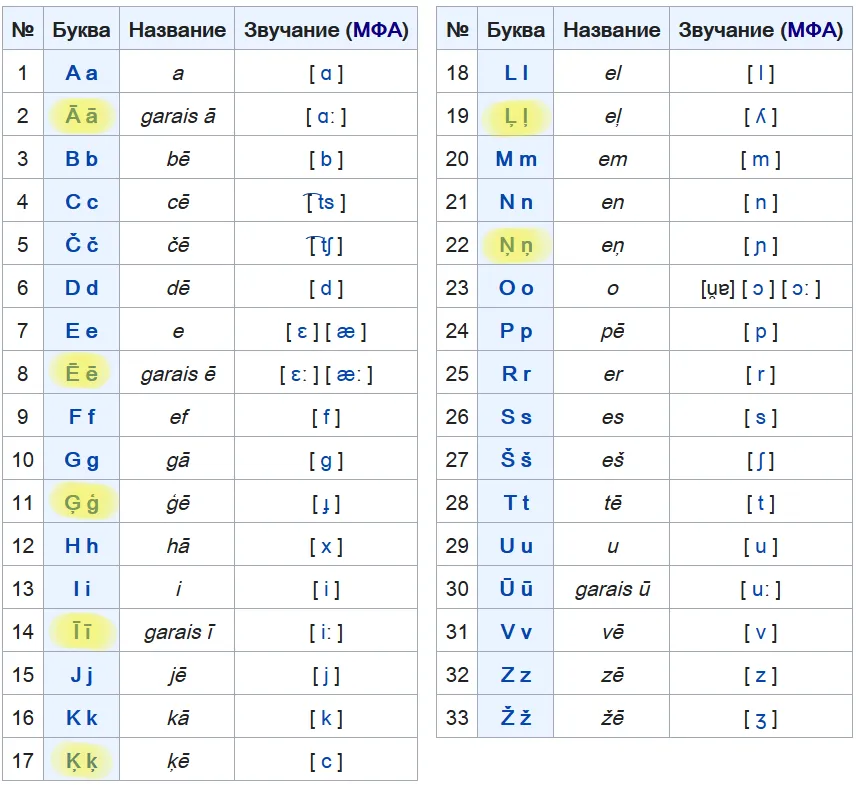Click the [ɲ] sound link for Ņ

pyautogui.click(x=760, y=245)
